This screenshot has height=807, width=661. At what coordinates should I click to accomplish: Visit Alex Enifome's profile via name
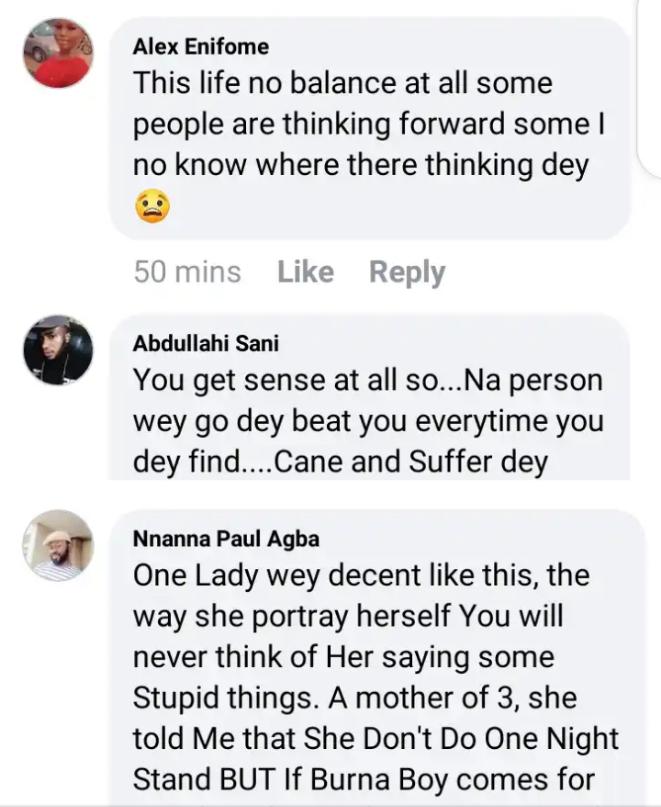[x=200, y=46]
